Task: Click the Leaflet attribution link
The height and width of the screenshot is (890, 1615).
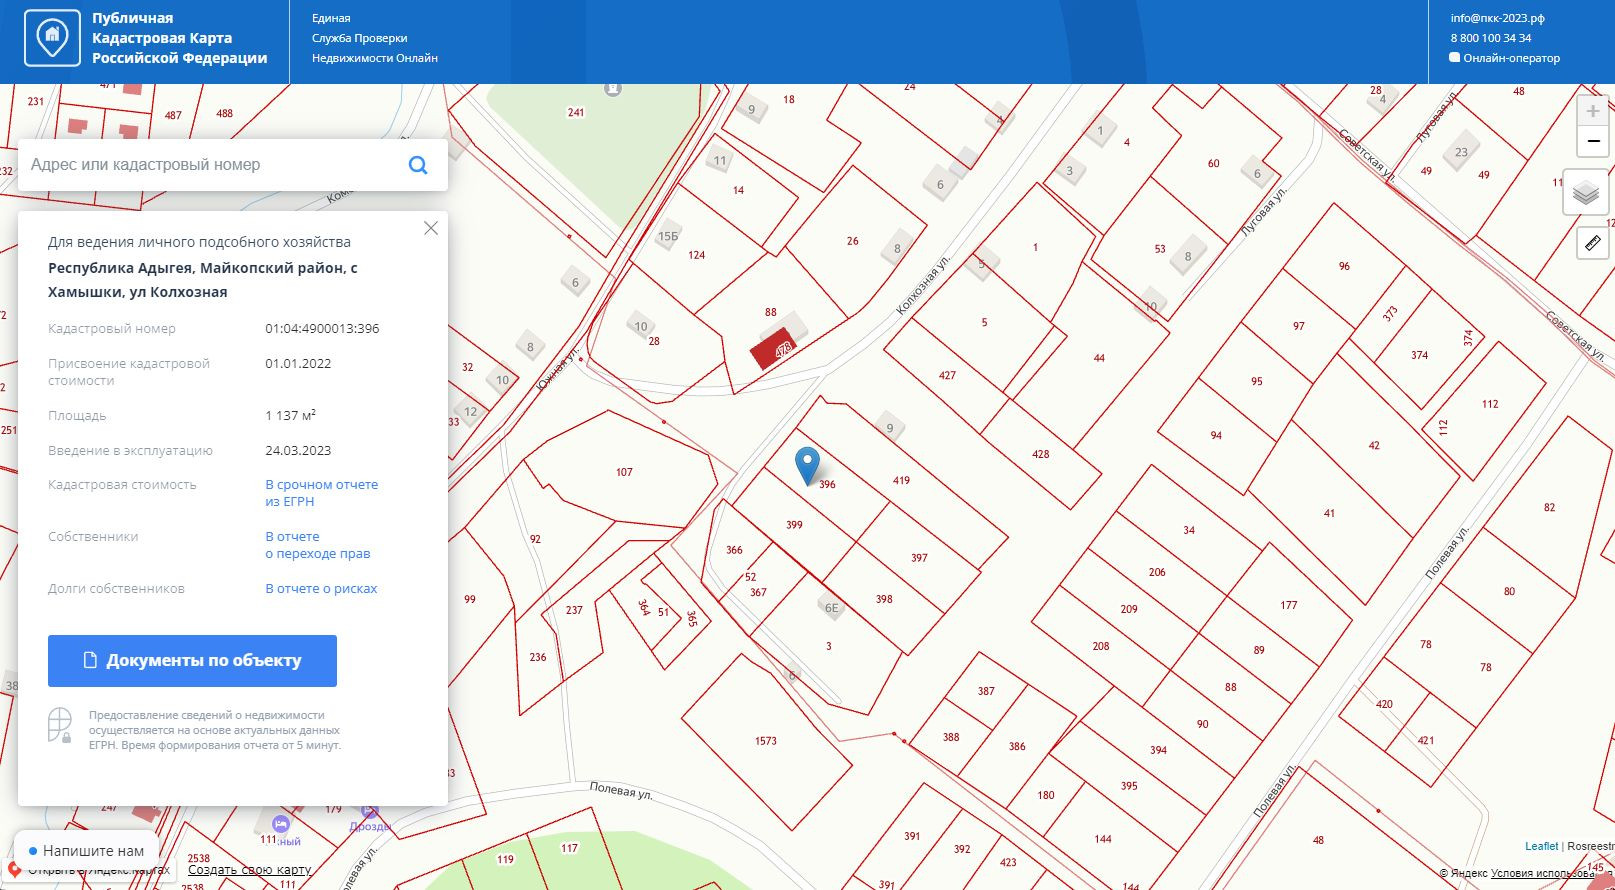Action: point(1541,846)
